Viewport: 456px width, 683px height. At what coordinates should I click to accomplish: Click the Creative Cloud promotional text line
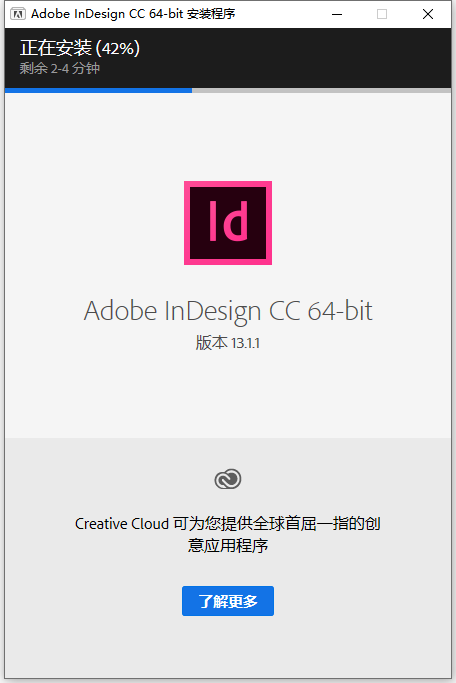[228, 524]
